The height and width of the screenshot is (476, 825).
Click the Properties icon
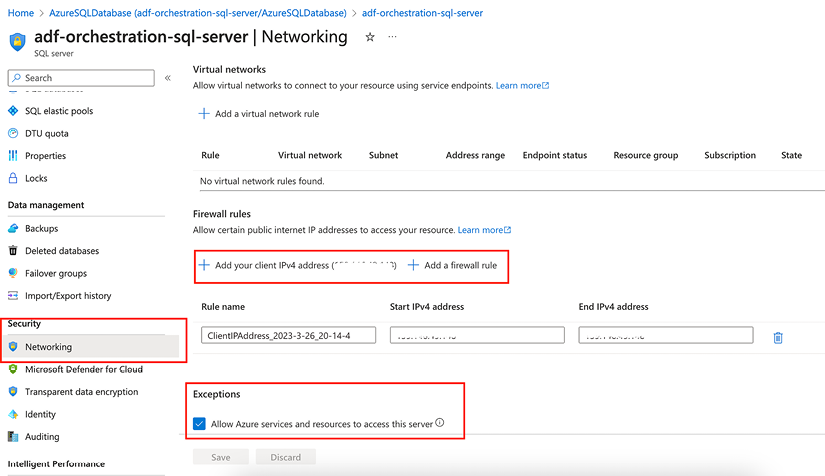click(x=13, y=156)
